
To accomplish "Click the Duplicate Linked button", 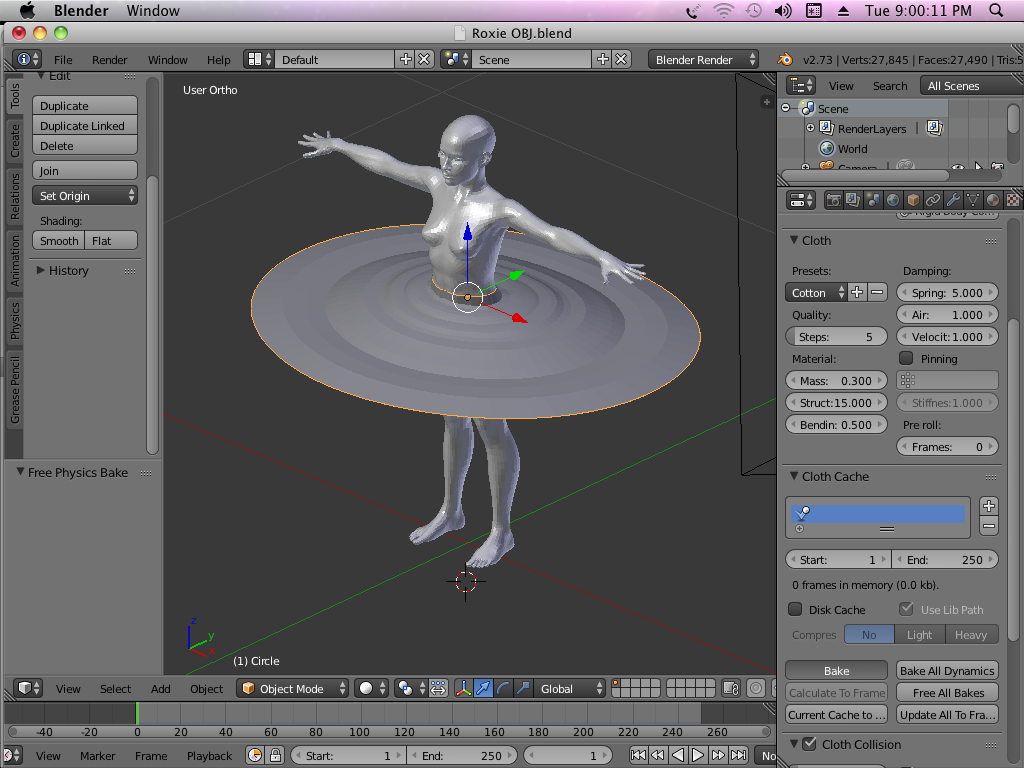I will pyautogui.click(x=84, y=126).
